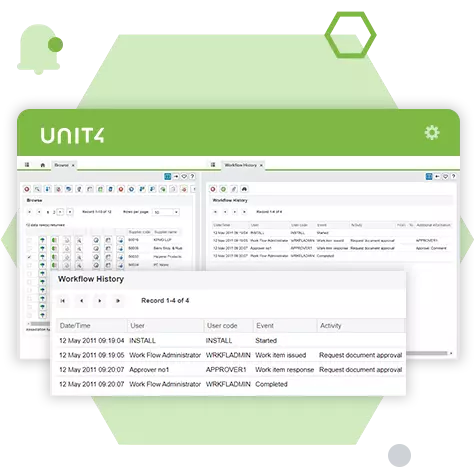
Task: Select page 2 in the Browse pager
Action: (54, 212)
